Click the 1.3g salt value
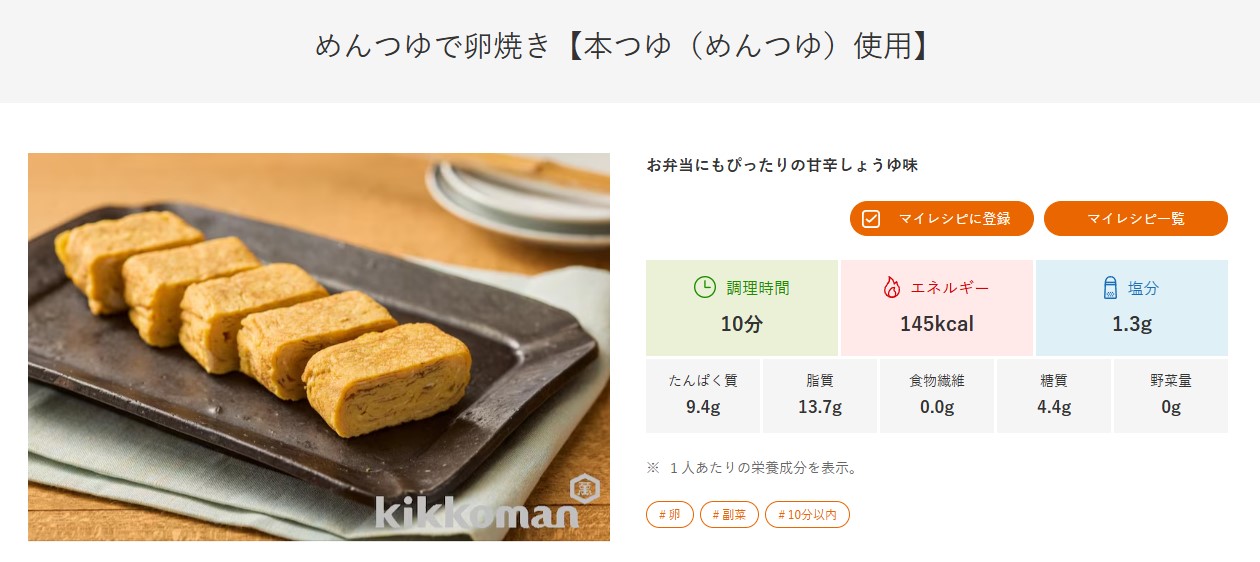The image size is (1260, 562). pyautogui.click(x=1132, y=324)
